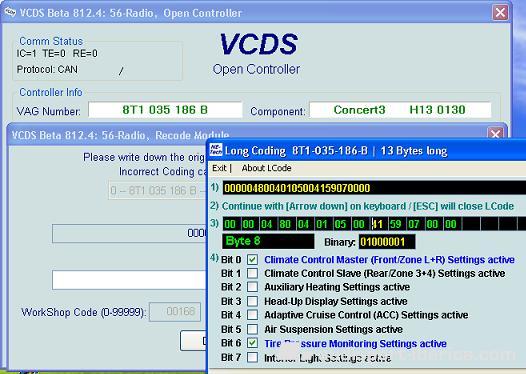Close the VCDS Open Controller window
Screen dimensions: 526x374
pyautogui.click(x=500, y=13)
